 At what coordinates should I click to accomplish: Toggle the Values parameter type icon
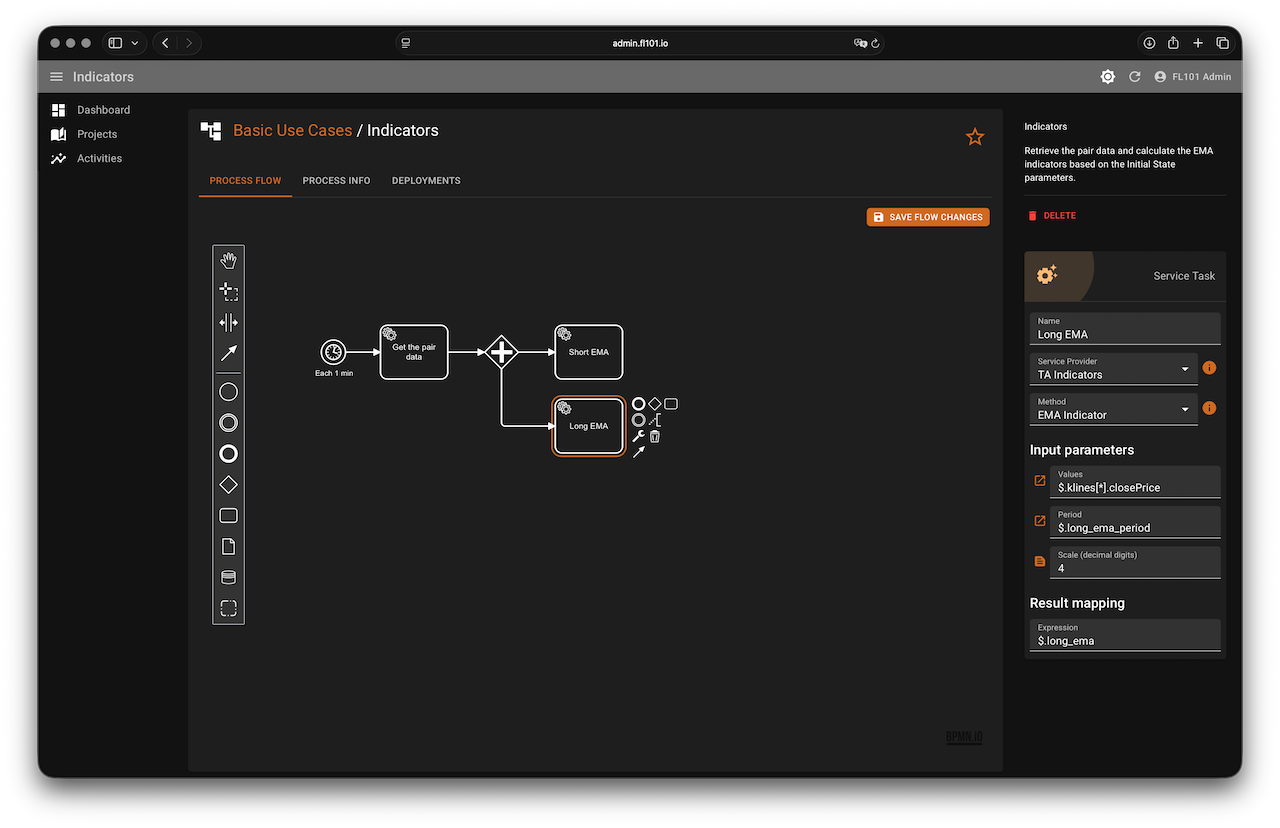click(x=1040, y=481)
